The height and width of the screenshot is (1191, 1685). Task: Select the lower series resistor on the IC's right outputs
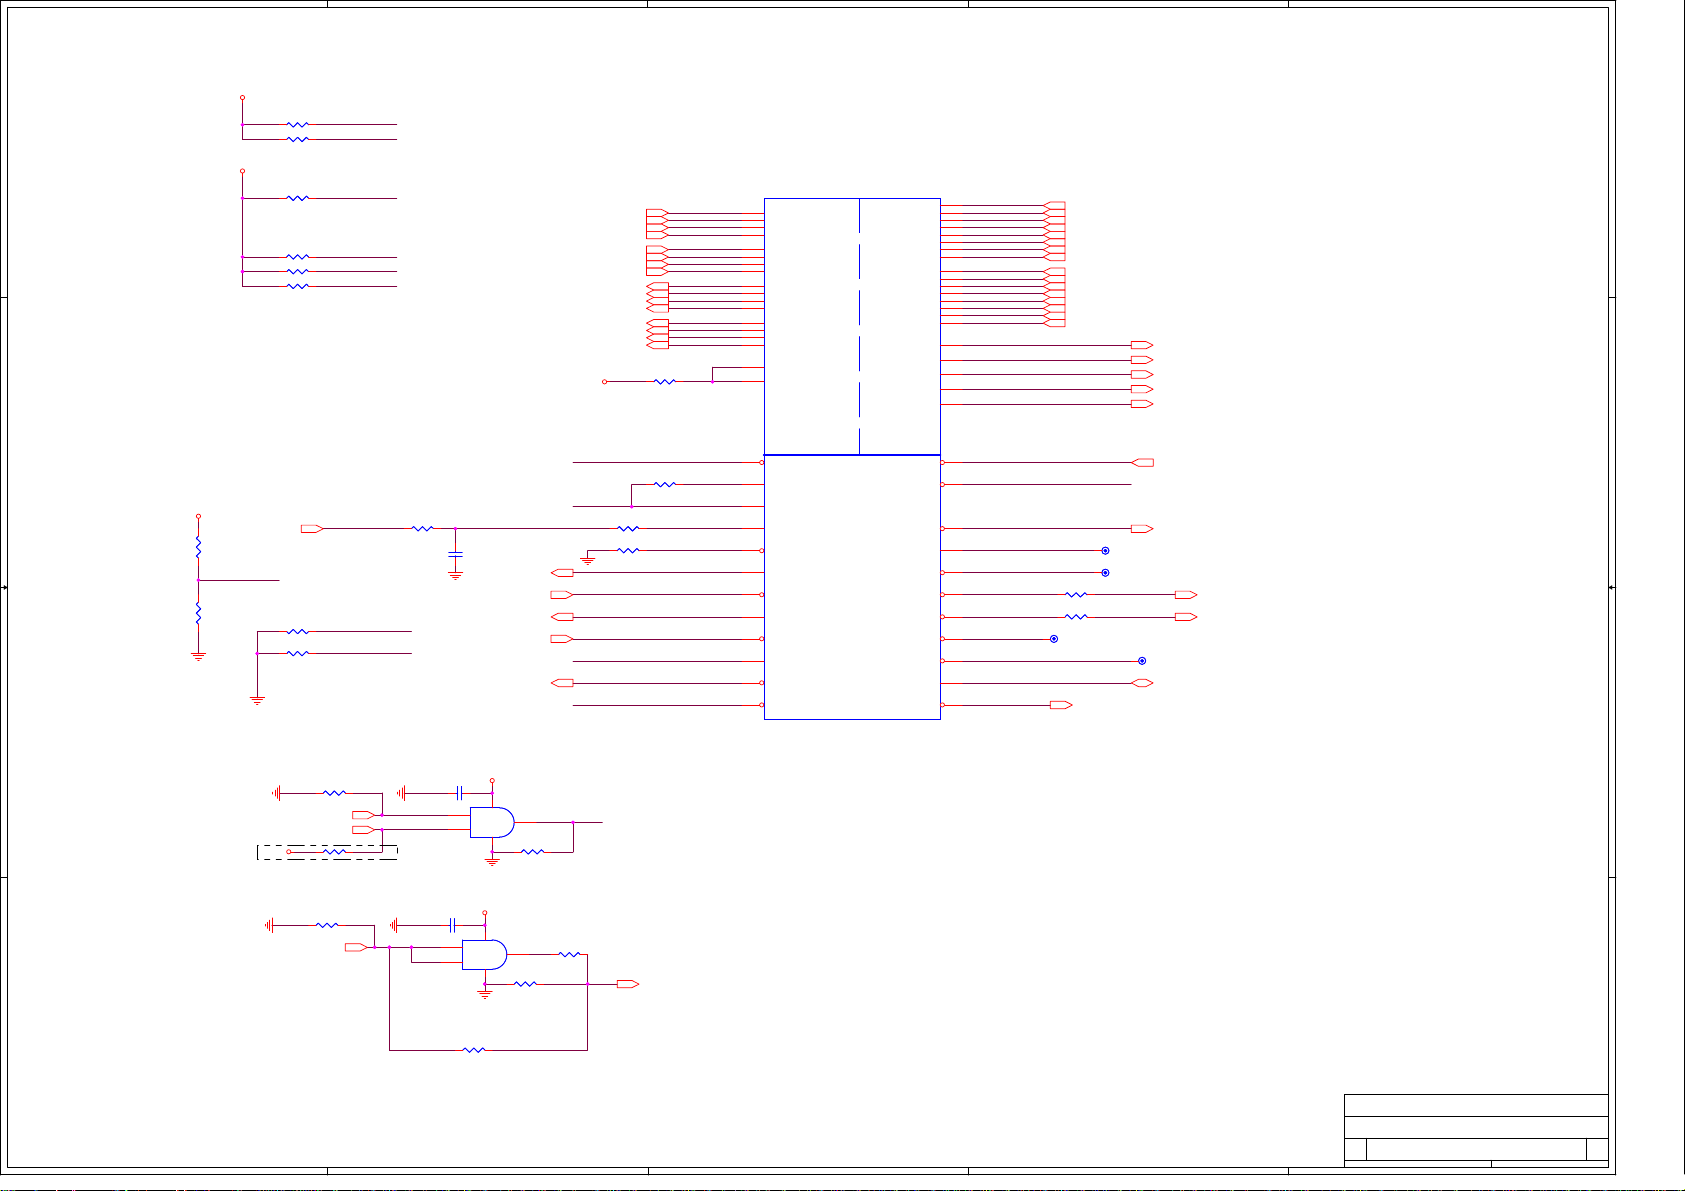[x=1076, y=617]
